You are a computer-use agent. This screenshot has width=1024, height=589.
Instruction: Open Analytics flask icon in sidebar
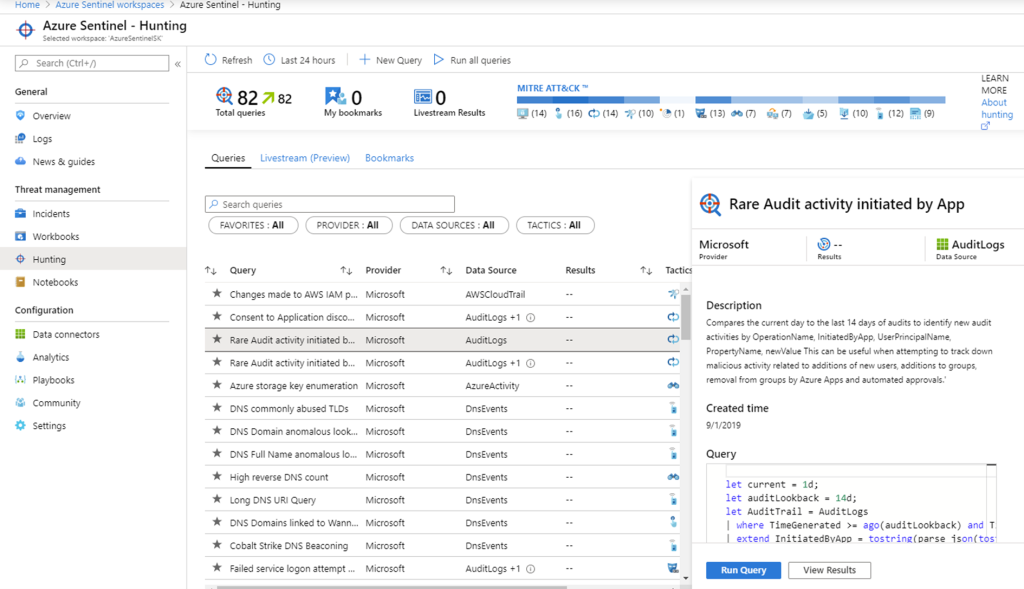(x=20, y=357)
